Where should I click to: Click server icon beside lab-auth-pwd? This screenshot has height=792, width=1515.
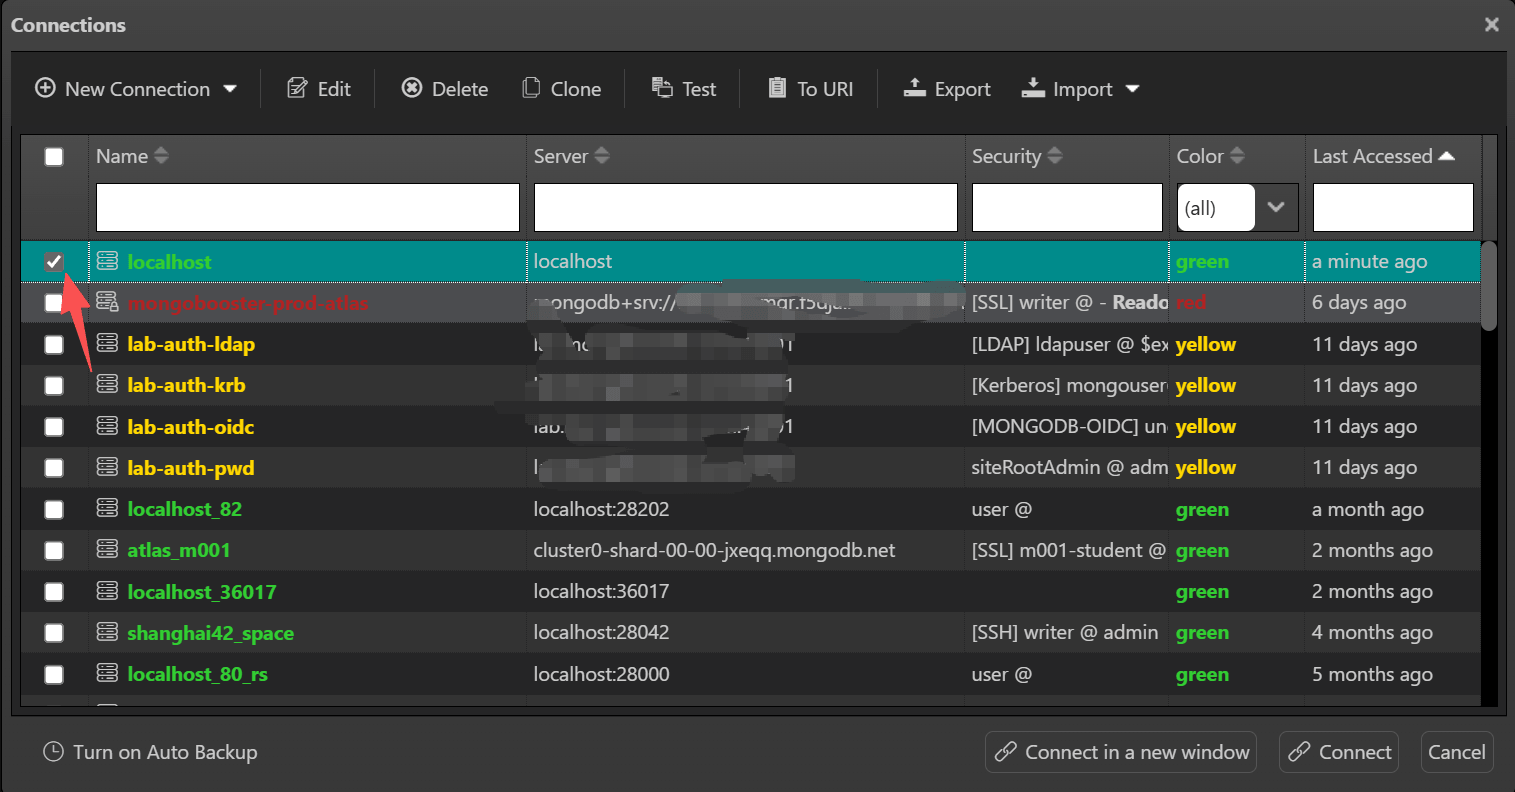pyautogui.click(x=107, y=467)
